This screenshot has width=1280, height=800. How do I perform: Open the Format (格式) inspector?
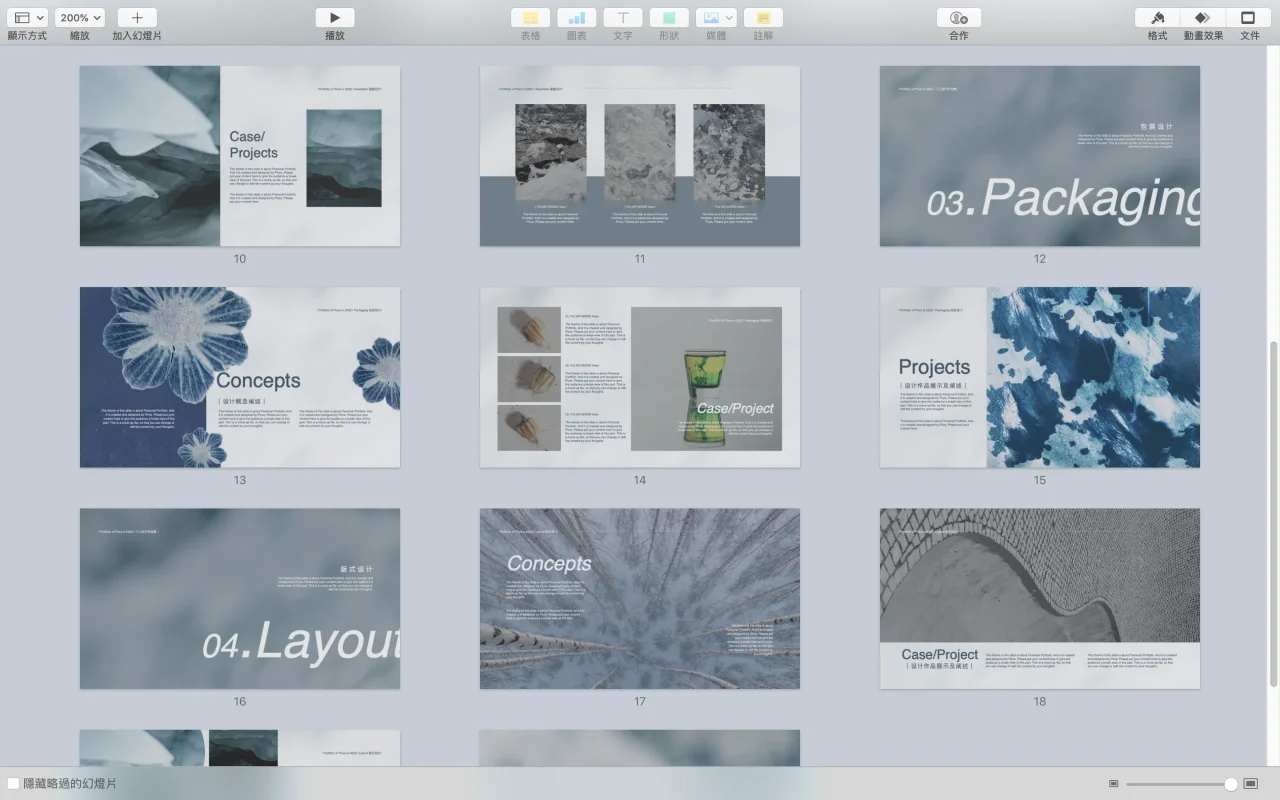1158,18
